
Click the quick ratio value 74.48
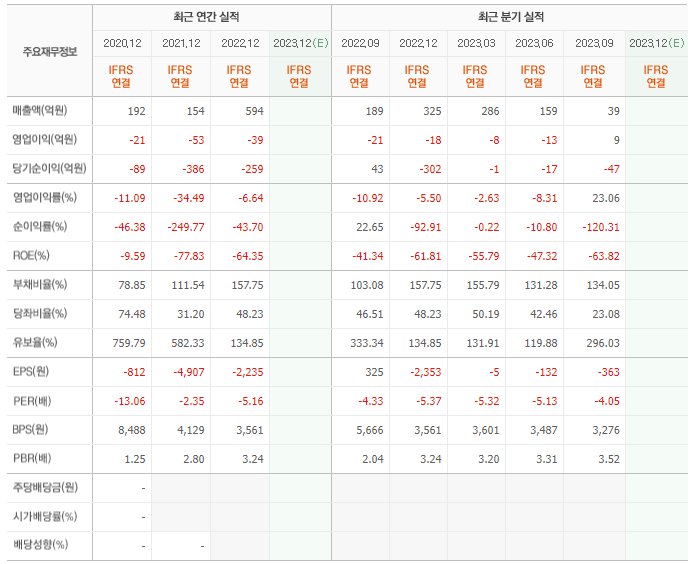[x=132, y=314]
